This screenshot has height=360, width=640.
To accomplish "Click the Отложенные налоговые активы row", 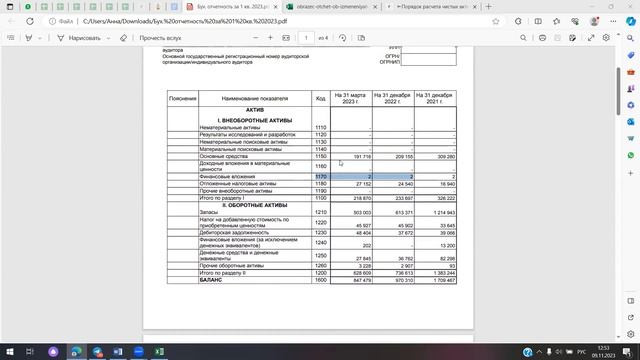I will 311,184.
